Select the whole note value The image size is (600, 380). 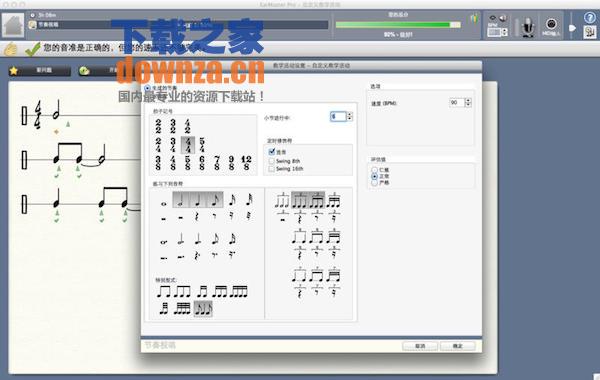pos(164,204)
